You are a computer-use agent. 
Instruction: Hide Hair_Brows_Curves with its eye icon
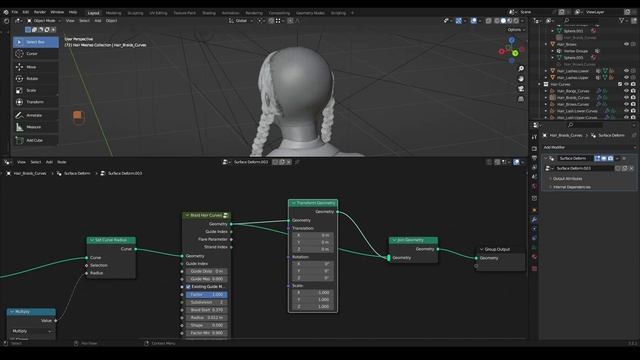[x=626, y=104]
